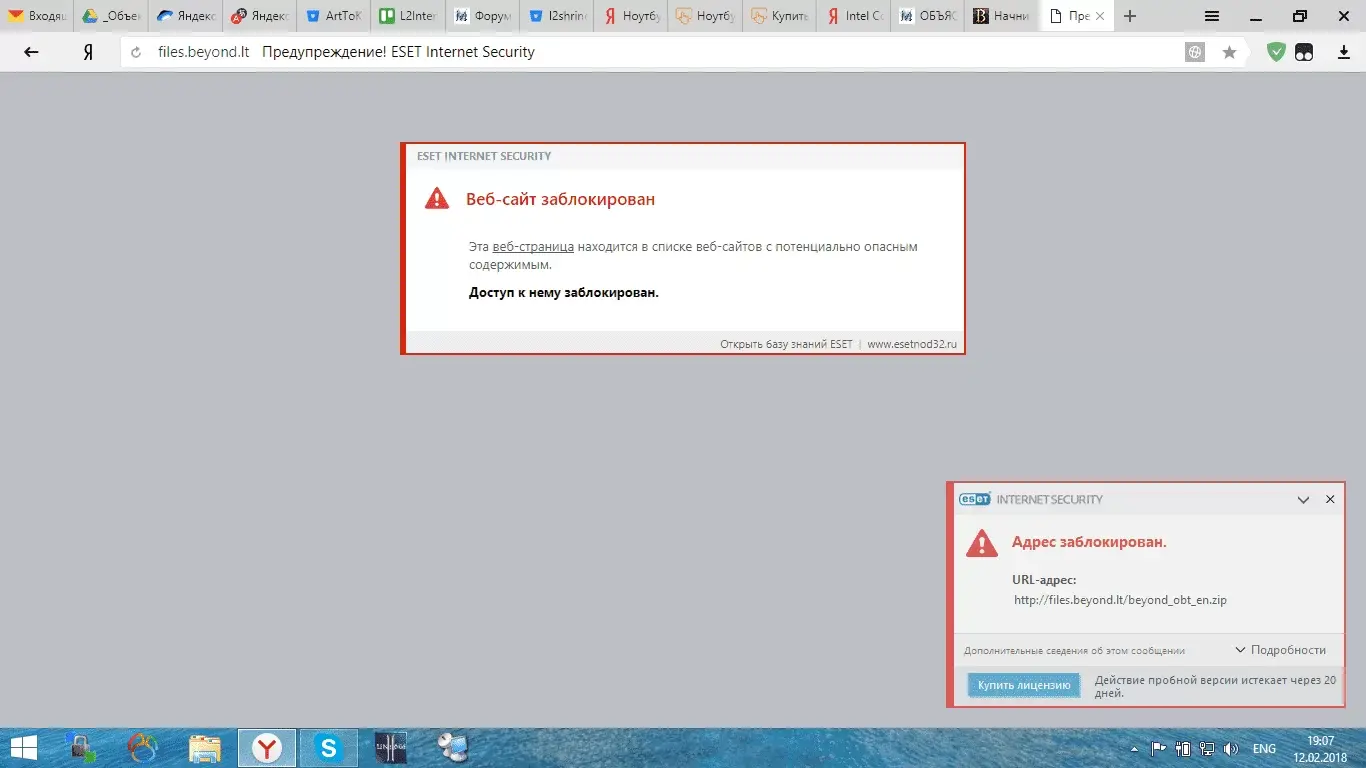The height and width of the screenshot is (768, 1366).
Task: Click the trial expiry notice text
Action: [x=1215, y=686]
